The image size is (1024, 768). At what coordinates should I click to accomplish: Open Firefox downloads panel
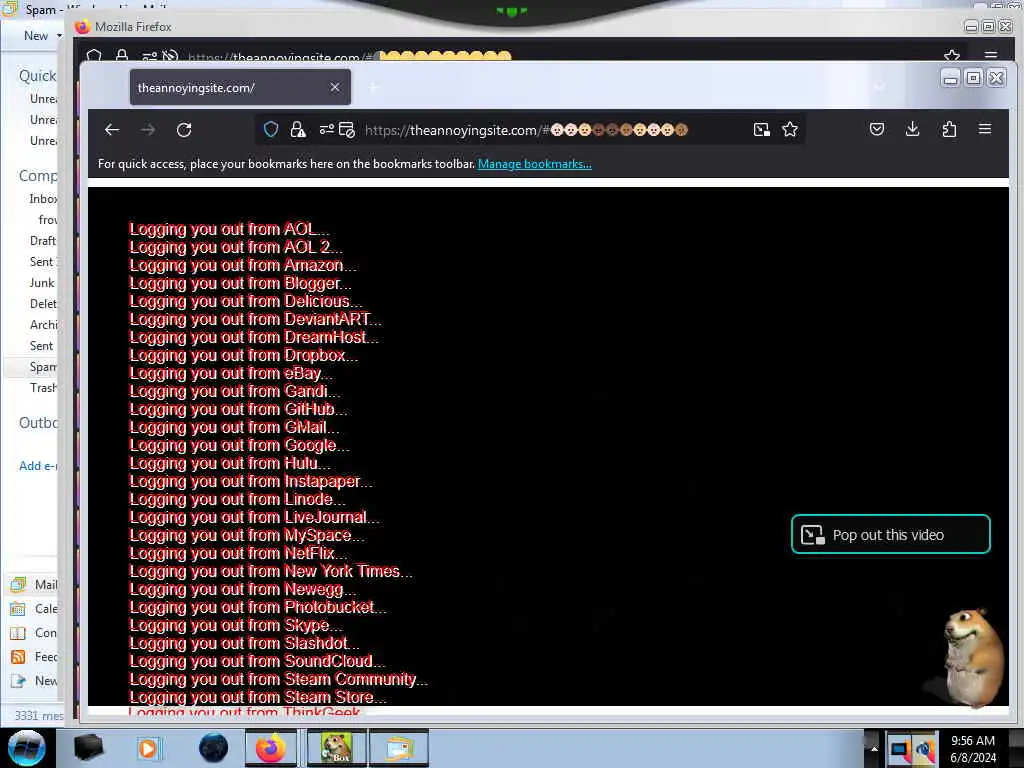tap(913, 129)
